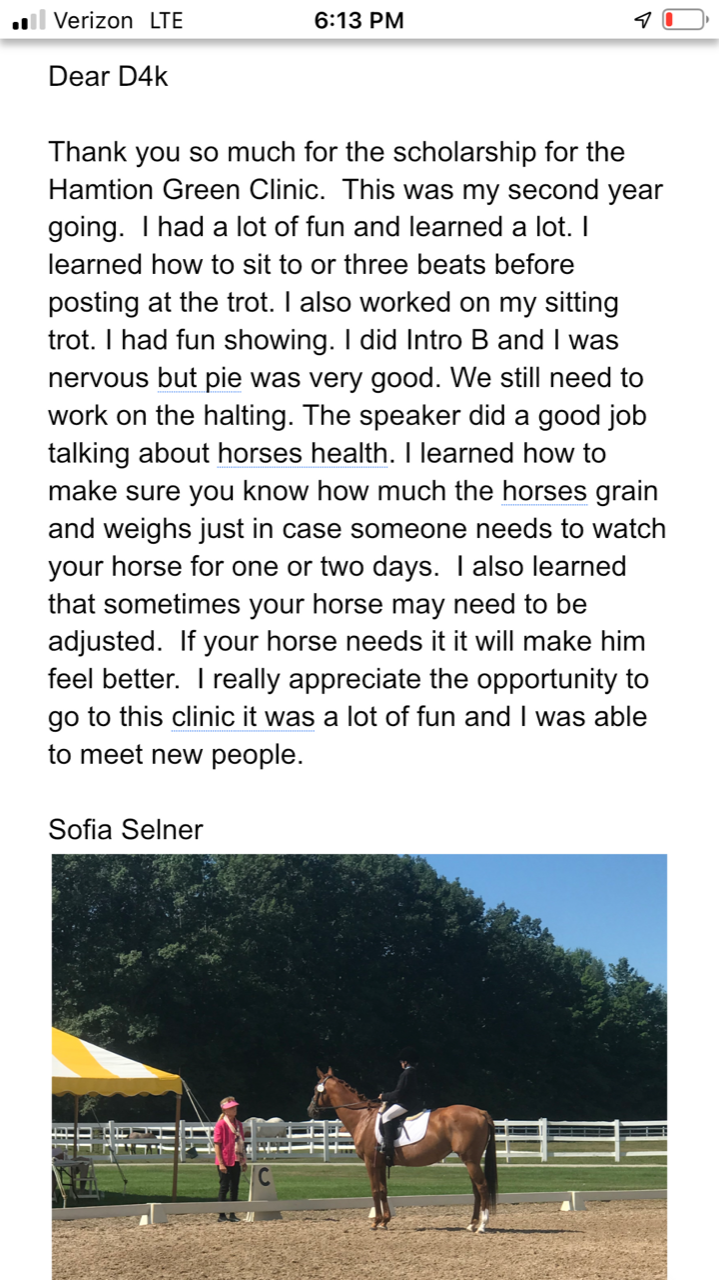Tap the low battery indicator icon

tap(684, 20)
